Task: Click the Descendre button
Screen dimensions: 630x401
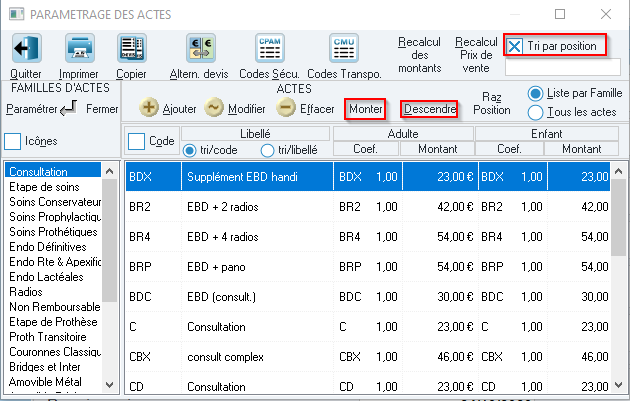Action: (429, 109)
